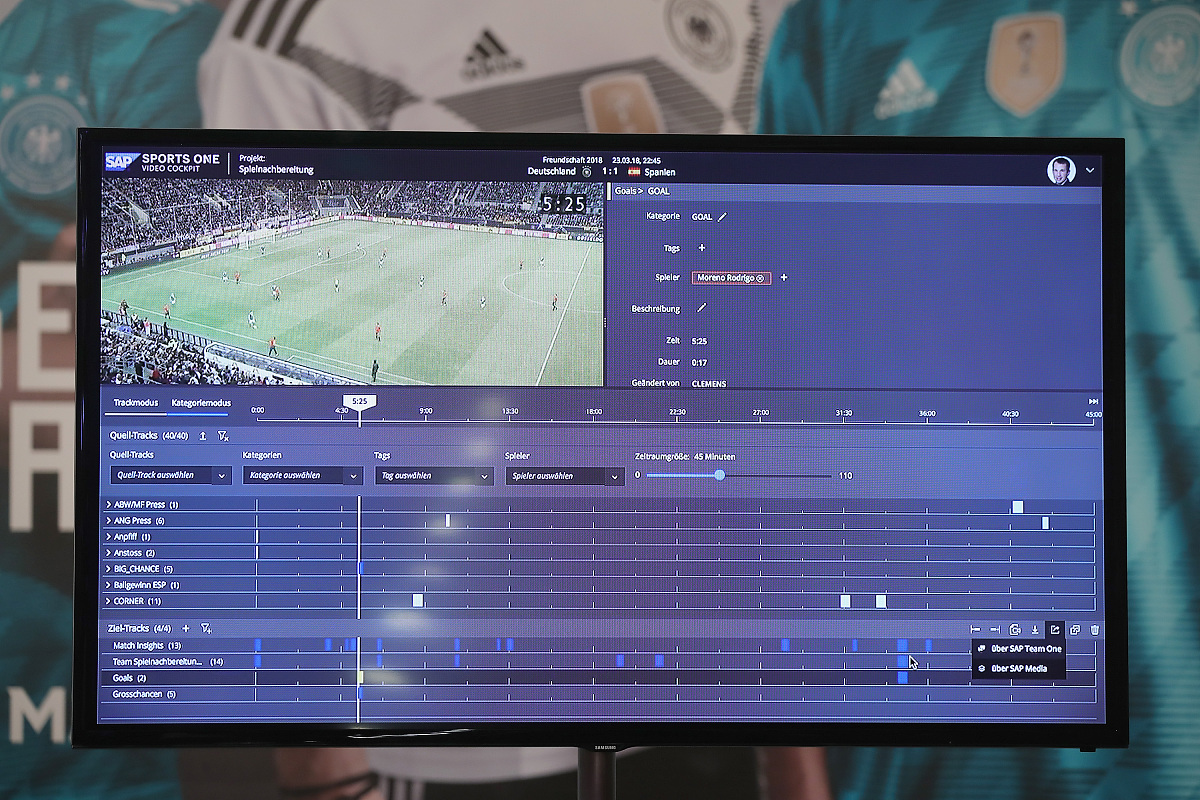
Task: Click 'CLEMENS' in Geändert von
Action: click(709, 384)
